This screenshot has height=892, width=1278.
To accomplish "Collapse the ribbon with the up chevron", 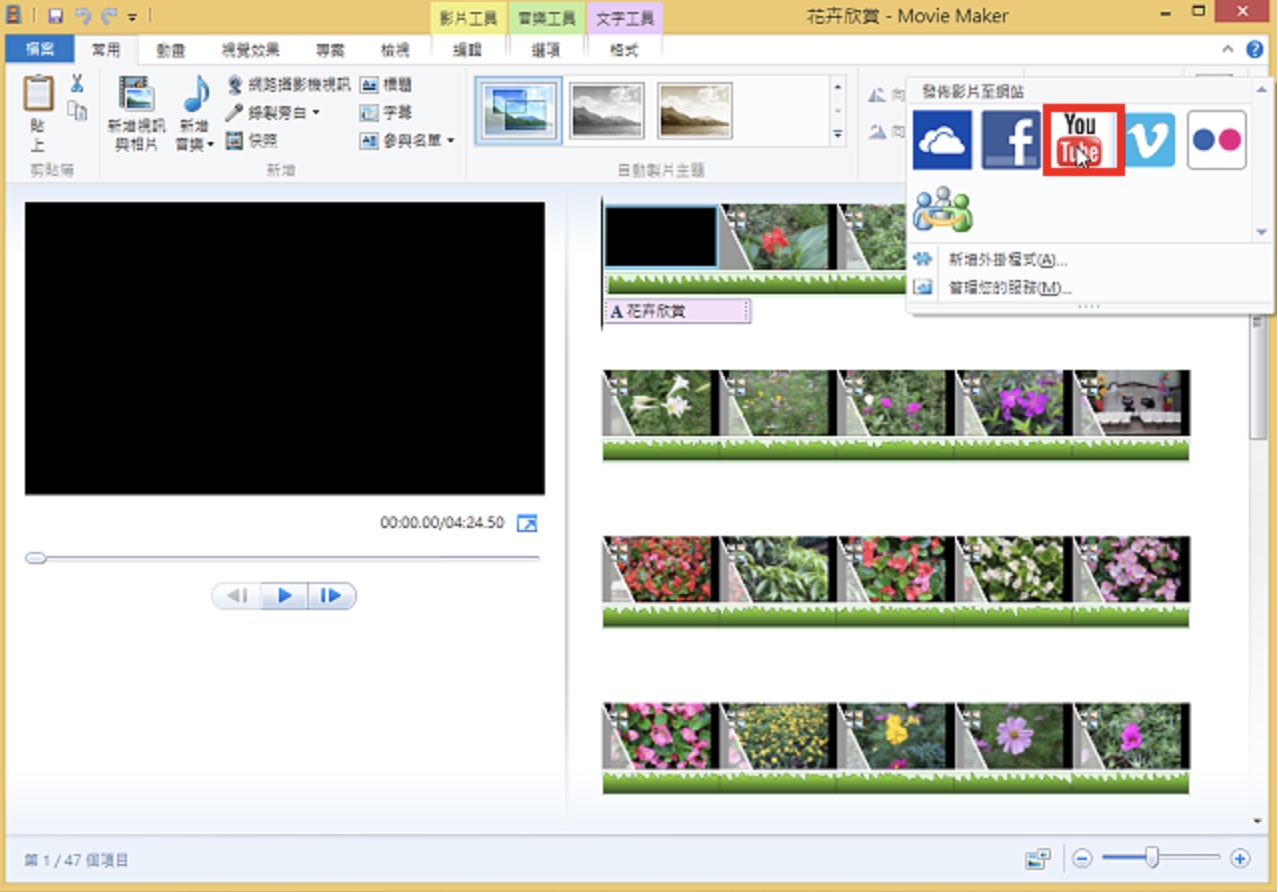I will (1228, 49).
